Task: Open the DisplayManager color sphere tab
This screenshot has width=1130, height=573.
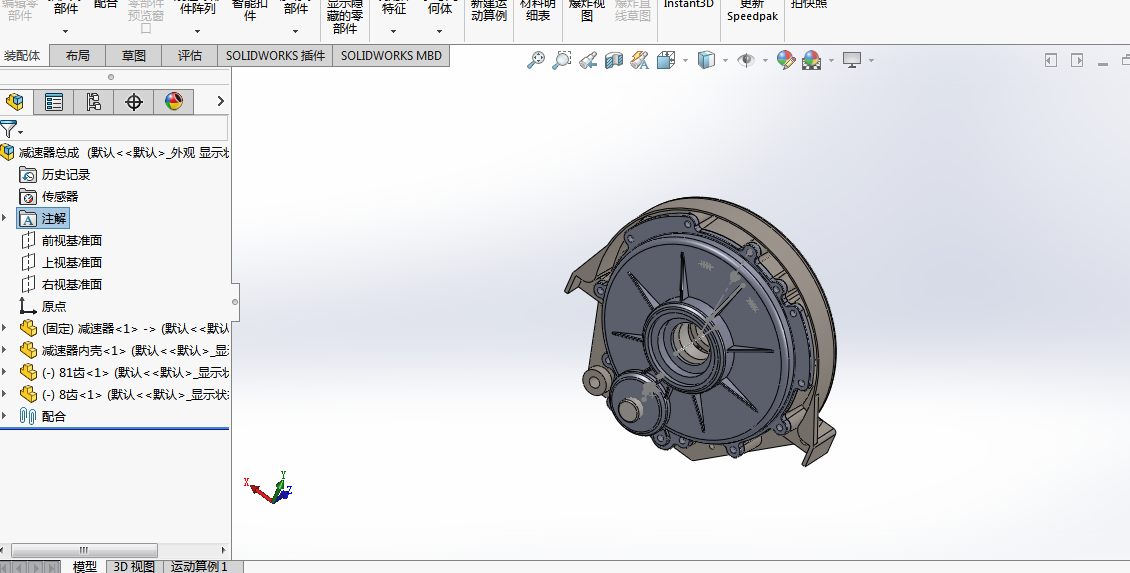Action: [174, 102]
